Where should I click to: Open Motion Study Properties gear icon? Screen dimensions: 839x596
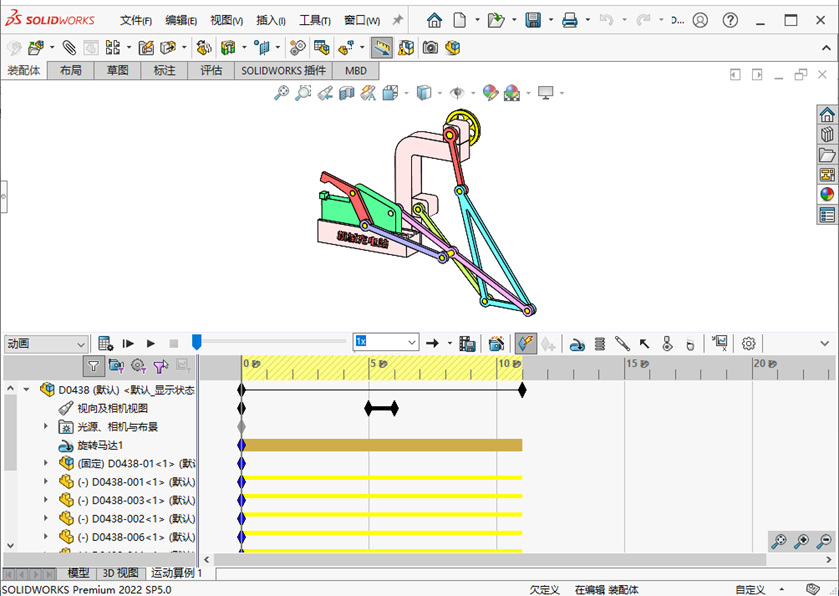748,343
